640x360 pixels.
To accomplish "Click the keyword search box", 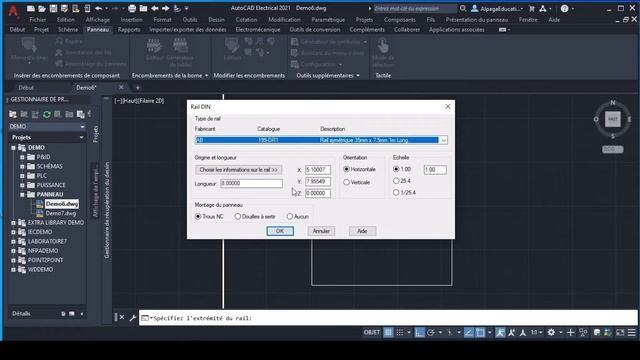I will coord(415,8).
